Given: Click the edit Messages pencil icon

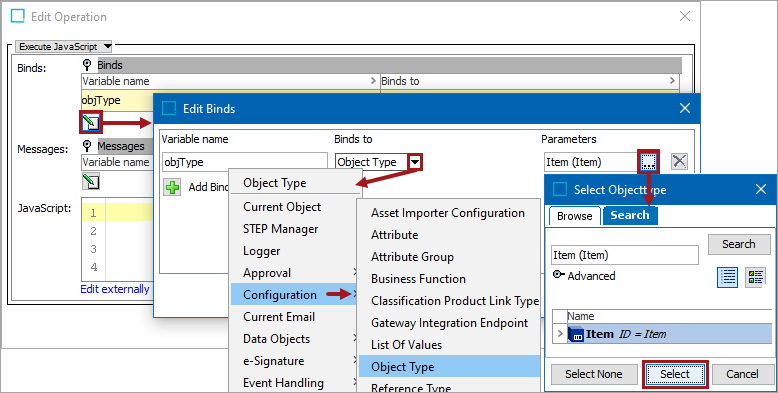Looking at the screenshot, I should (x=91, y=181).
